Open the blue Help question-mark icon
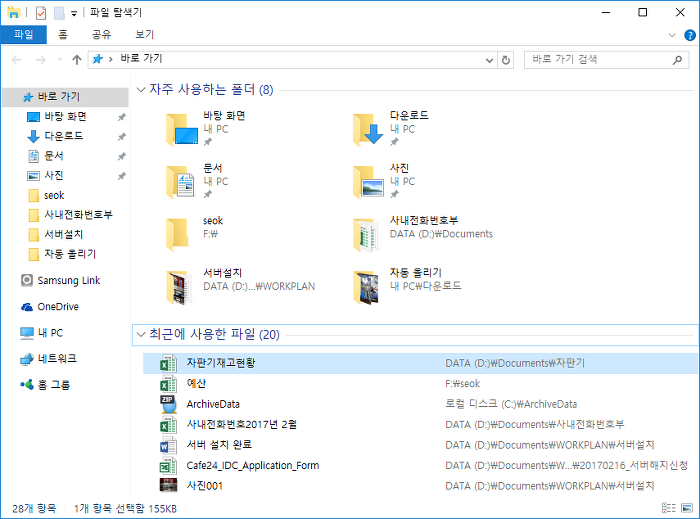700x519 pixels. 690,35
